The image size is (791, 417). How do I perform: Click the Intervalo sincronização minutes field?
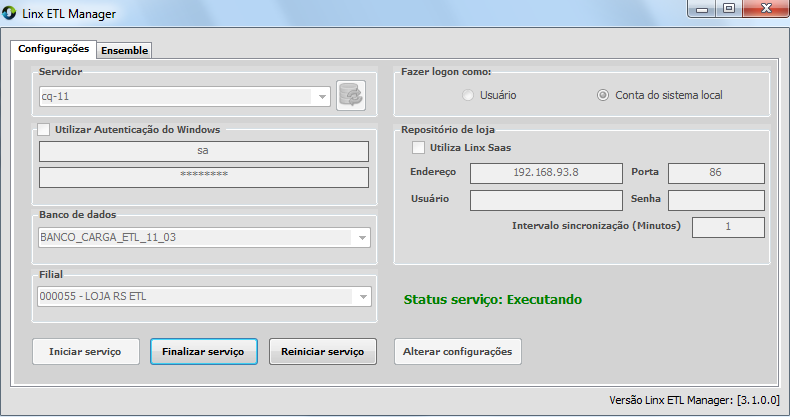728,227
